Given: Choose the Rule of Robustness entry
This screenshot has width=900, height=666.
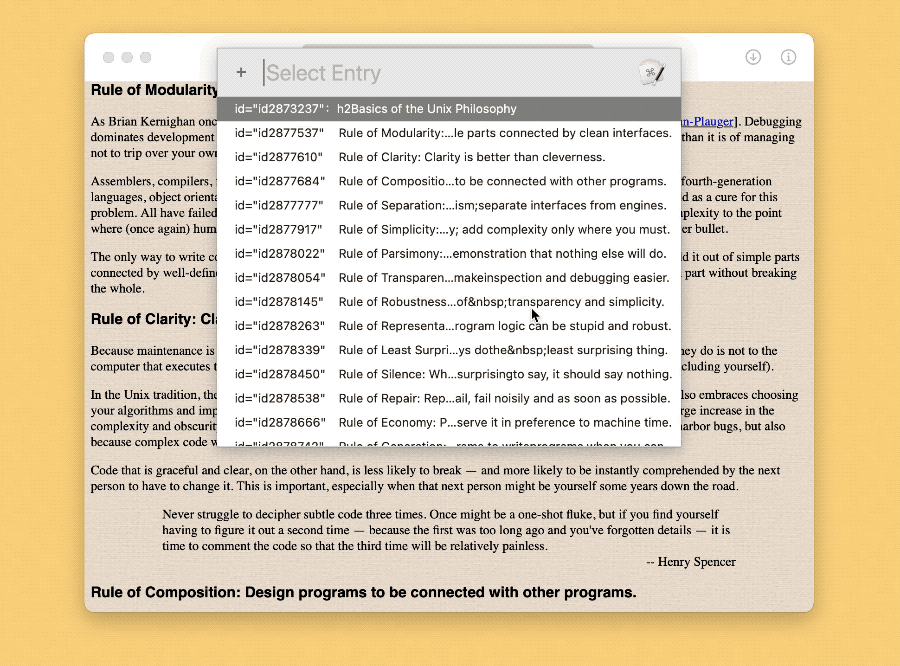Looking at the screenshot, I should (449, 302).
